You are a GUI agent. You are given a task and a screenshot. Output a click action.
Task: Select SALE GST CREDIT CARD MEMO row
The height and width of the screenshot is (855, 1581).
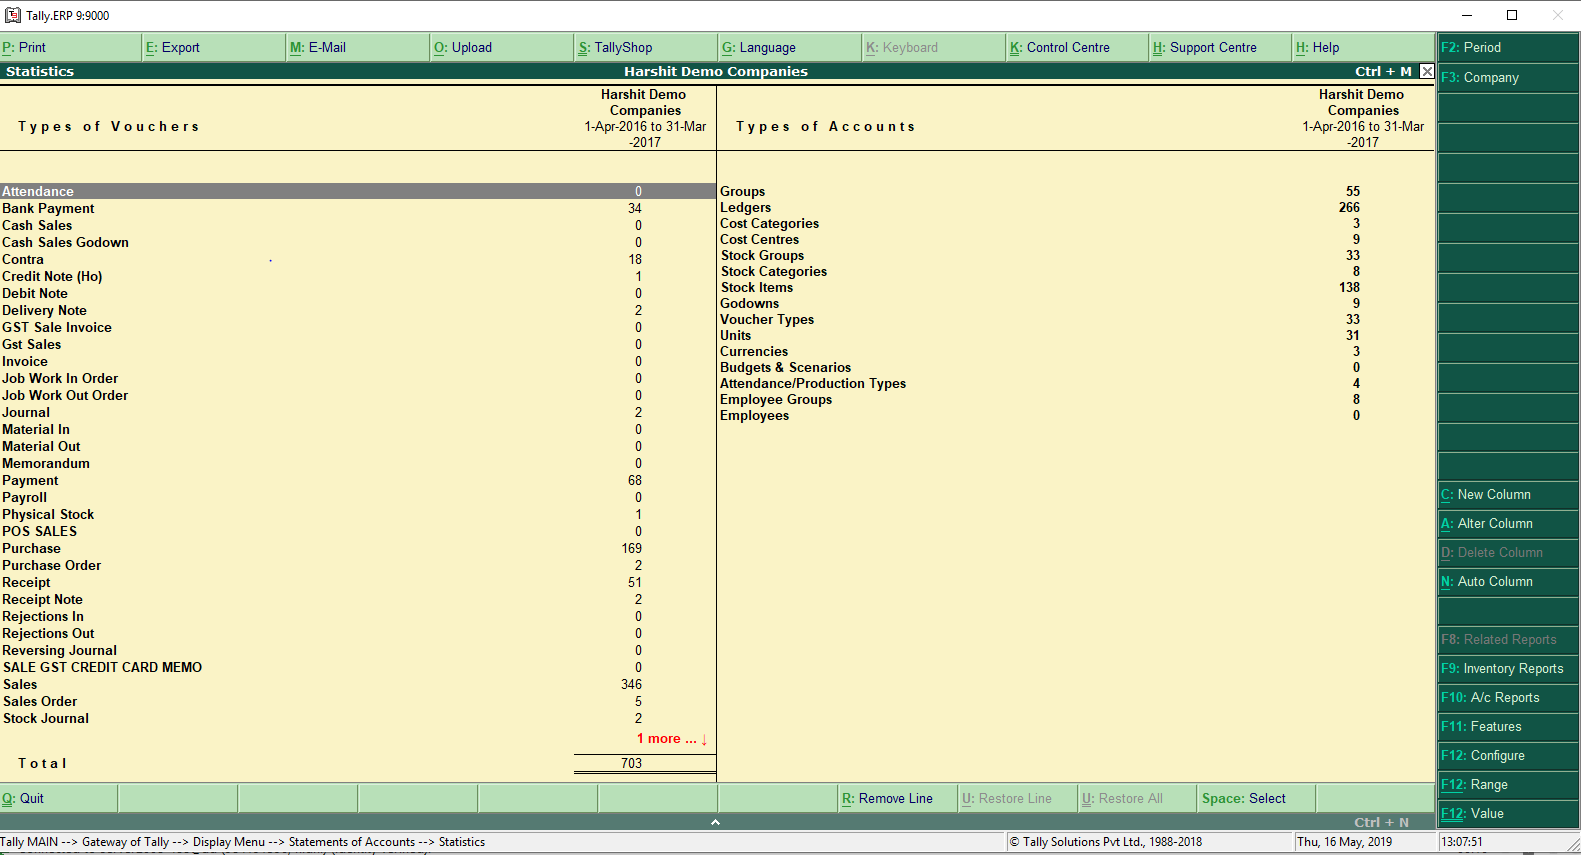pos(357,667)
